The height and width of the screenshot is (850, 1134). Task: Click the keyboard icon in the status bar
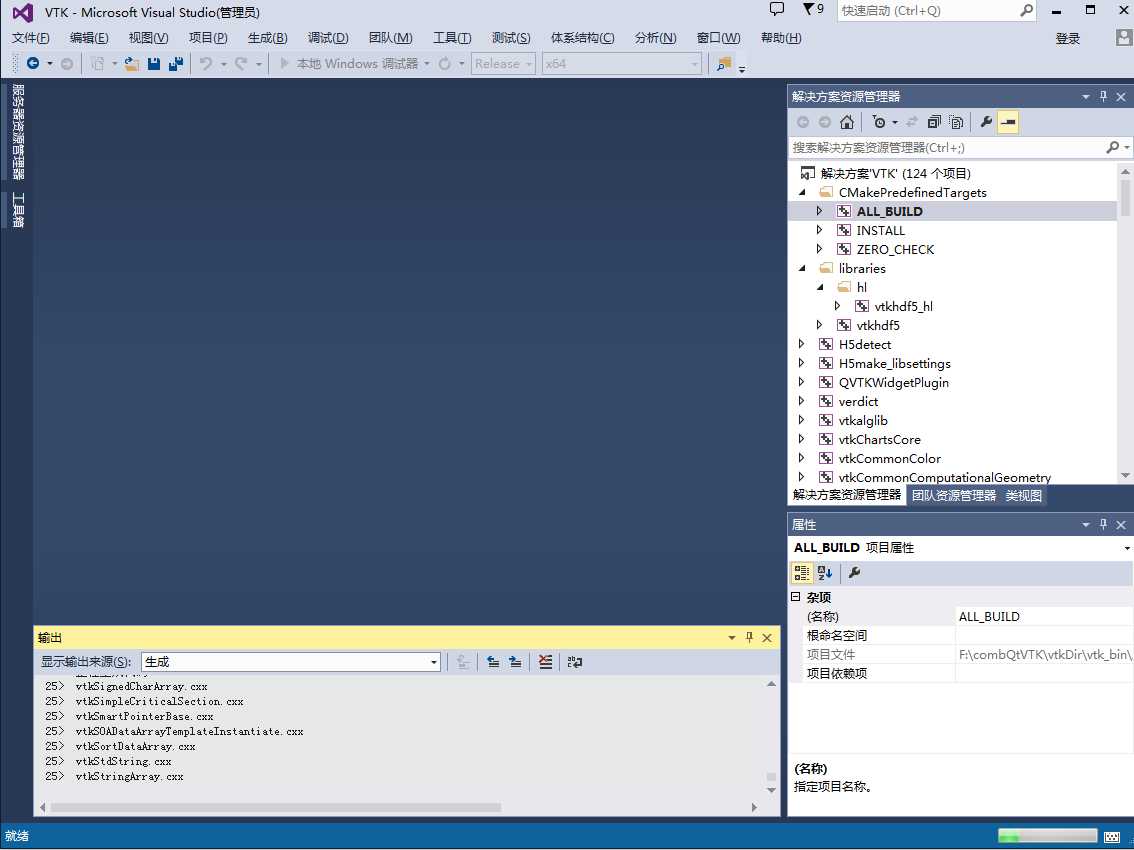coord(1112,836)
